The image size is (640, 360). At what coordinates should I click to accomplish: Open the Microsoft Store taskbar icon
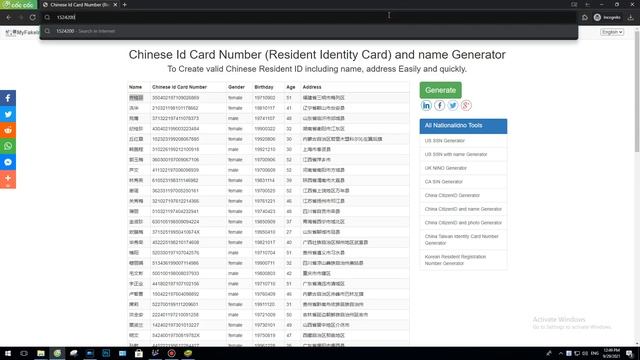pos(139,353)
